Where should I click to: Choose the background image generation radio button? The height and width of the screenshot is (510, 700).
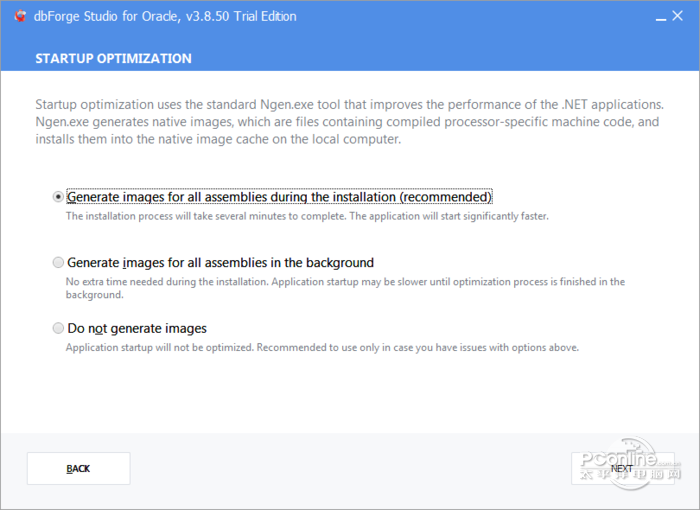57,263
